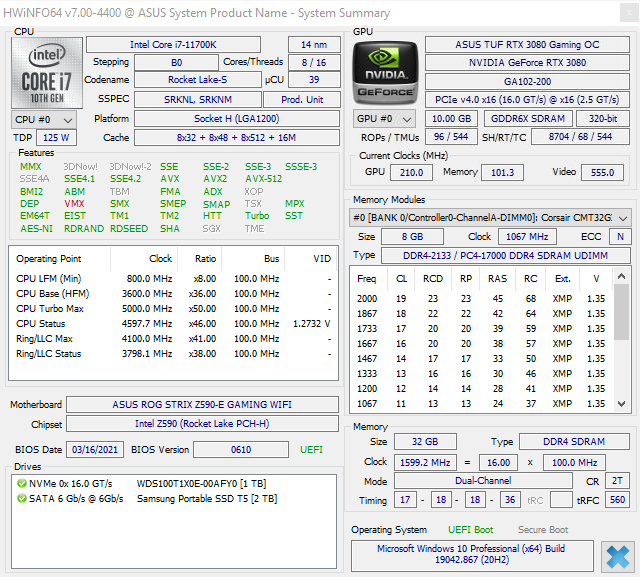Click the grayed Secure Boot label
The width and height of the screenshot is (640, 577).
pos(543,530)
